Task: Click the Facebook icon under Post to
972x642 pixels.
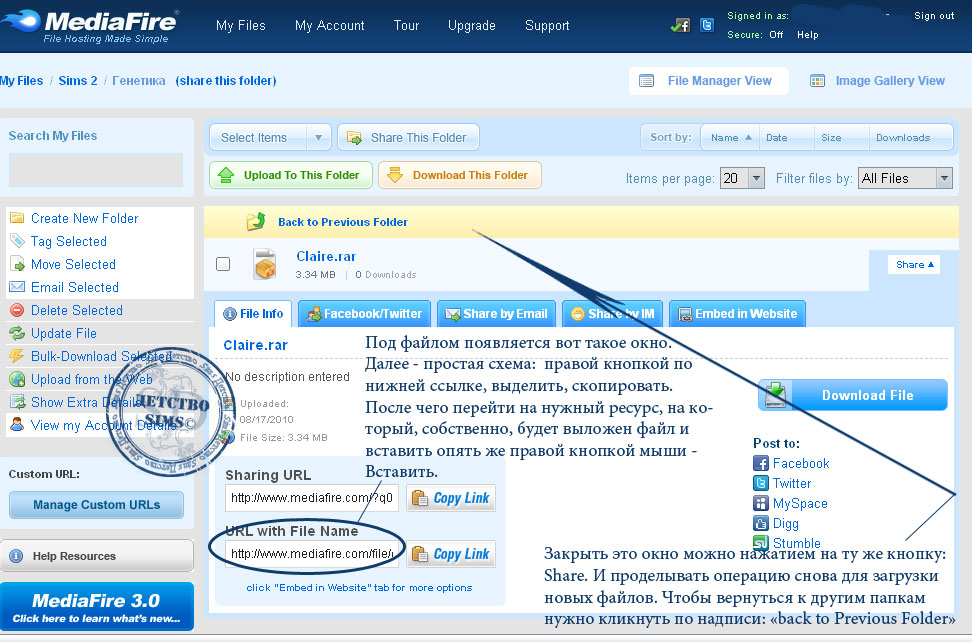Action: click(761, 464)
